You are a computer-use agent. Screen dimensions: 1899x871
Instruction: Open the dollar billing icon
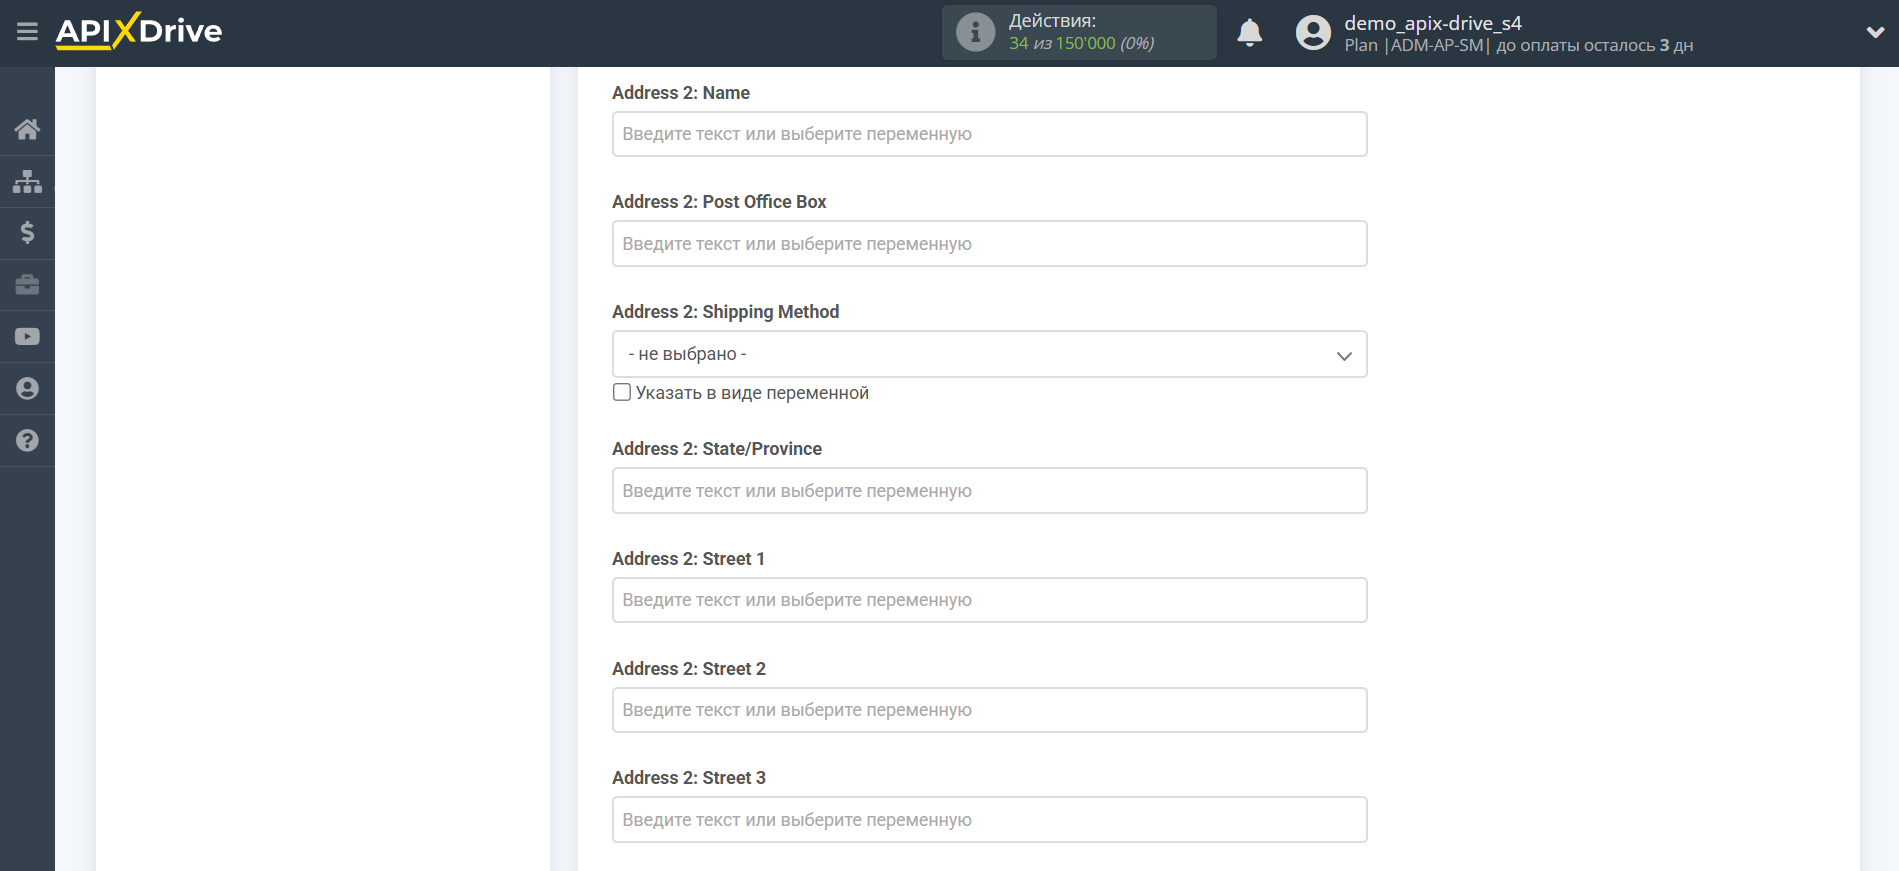pyautogui.click(x=27, y=233)
